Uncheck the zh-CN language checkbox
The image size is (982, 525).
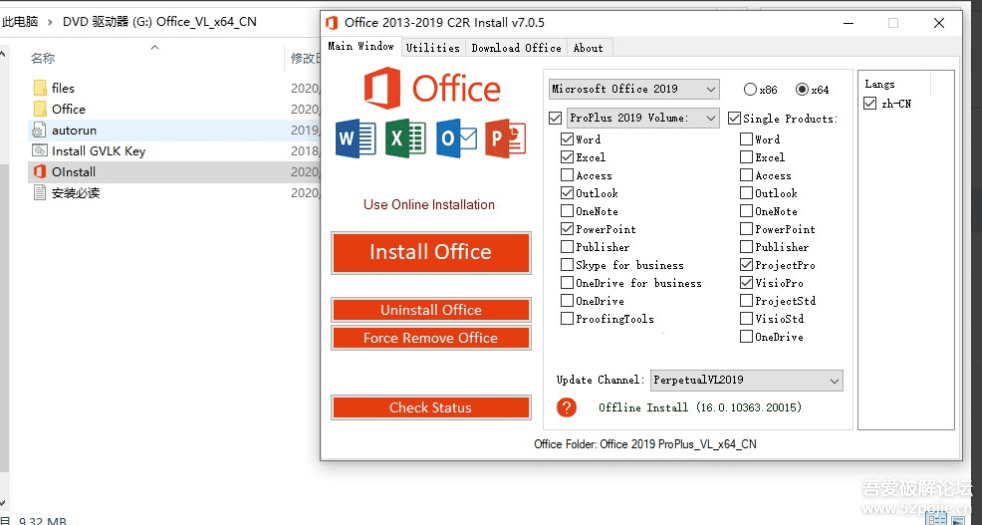coord(869,103)
